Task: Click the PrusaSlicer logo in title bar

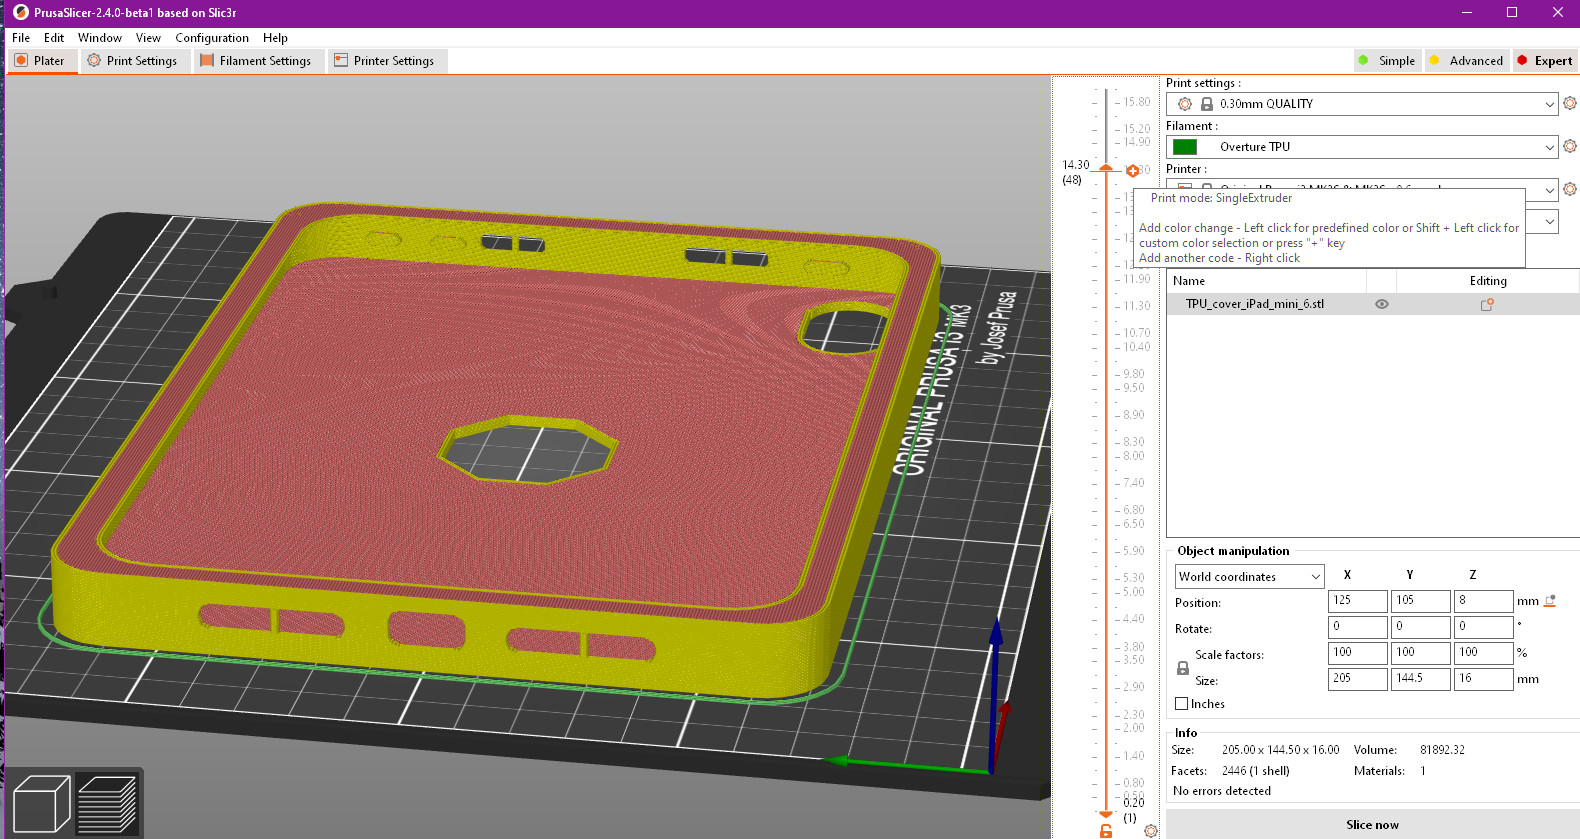Action: (21, 12)
